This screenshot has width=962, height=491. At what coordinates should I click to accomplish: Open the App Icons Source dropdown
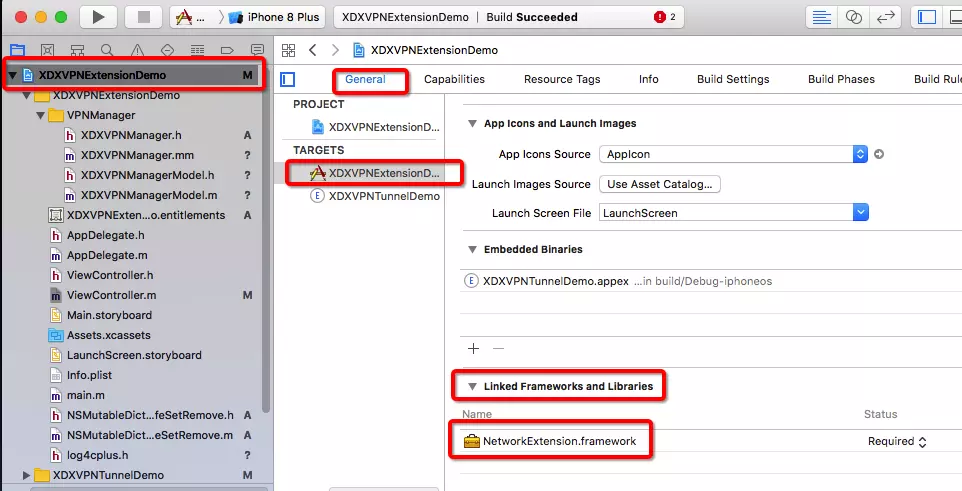click(859, 154)
